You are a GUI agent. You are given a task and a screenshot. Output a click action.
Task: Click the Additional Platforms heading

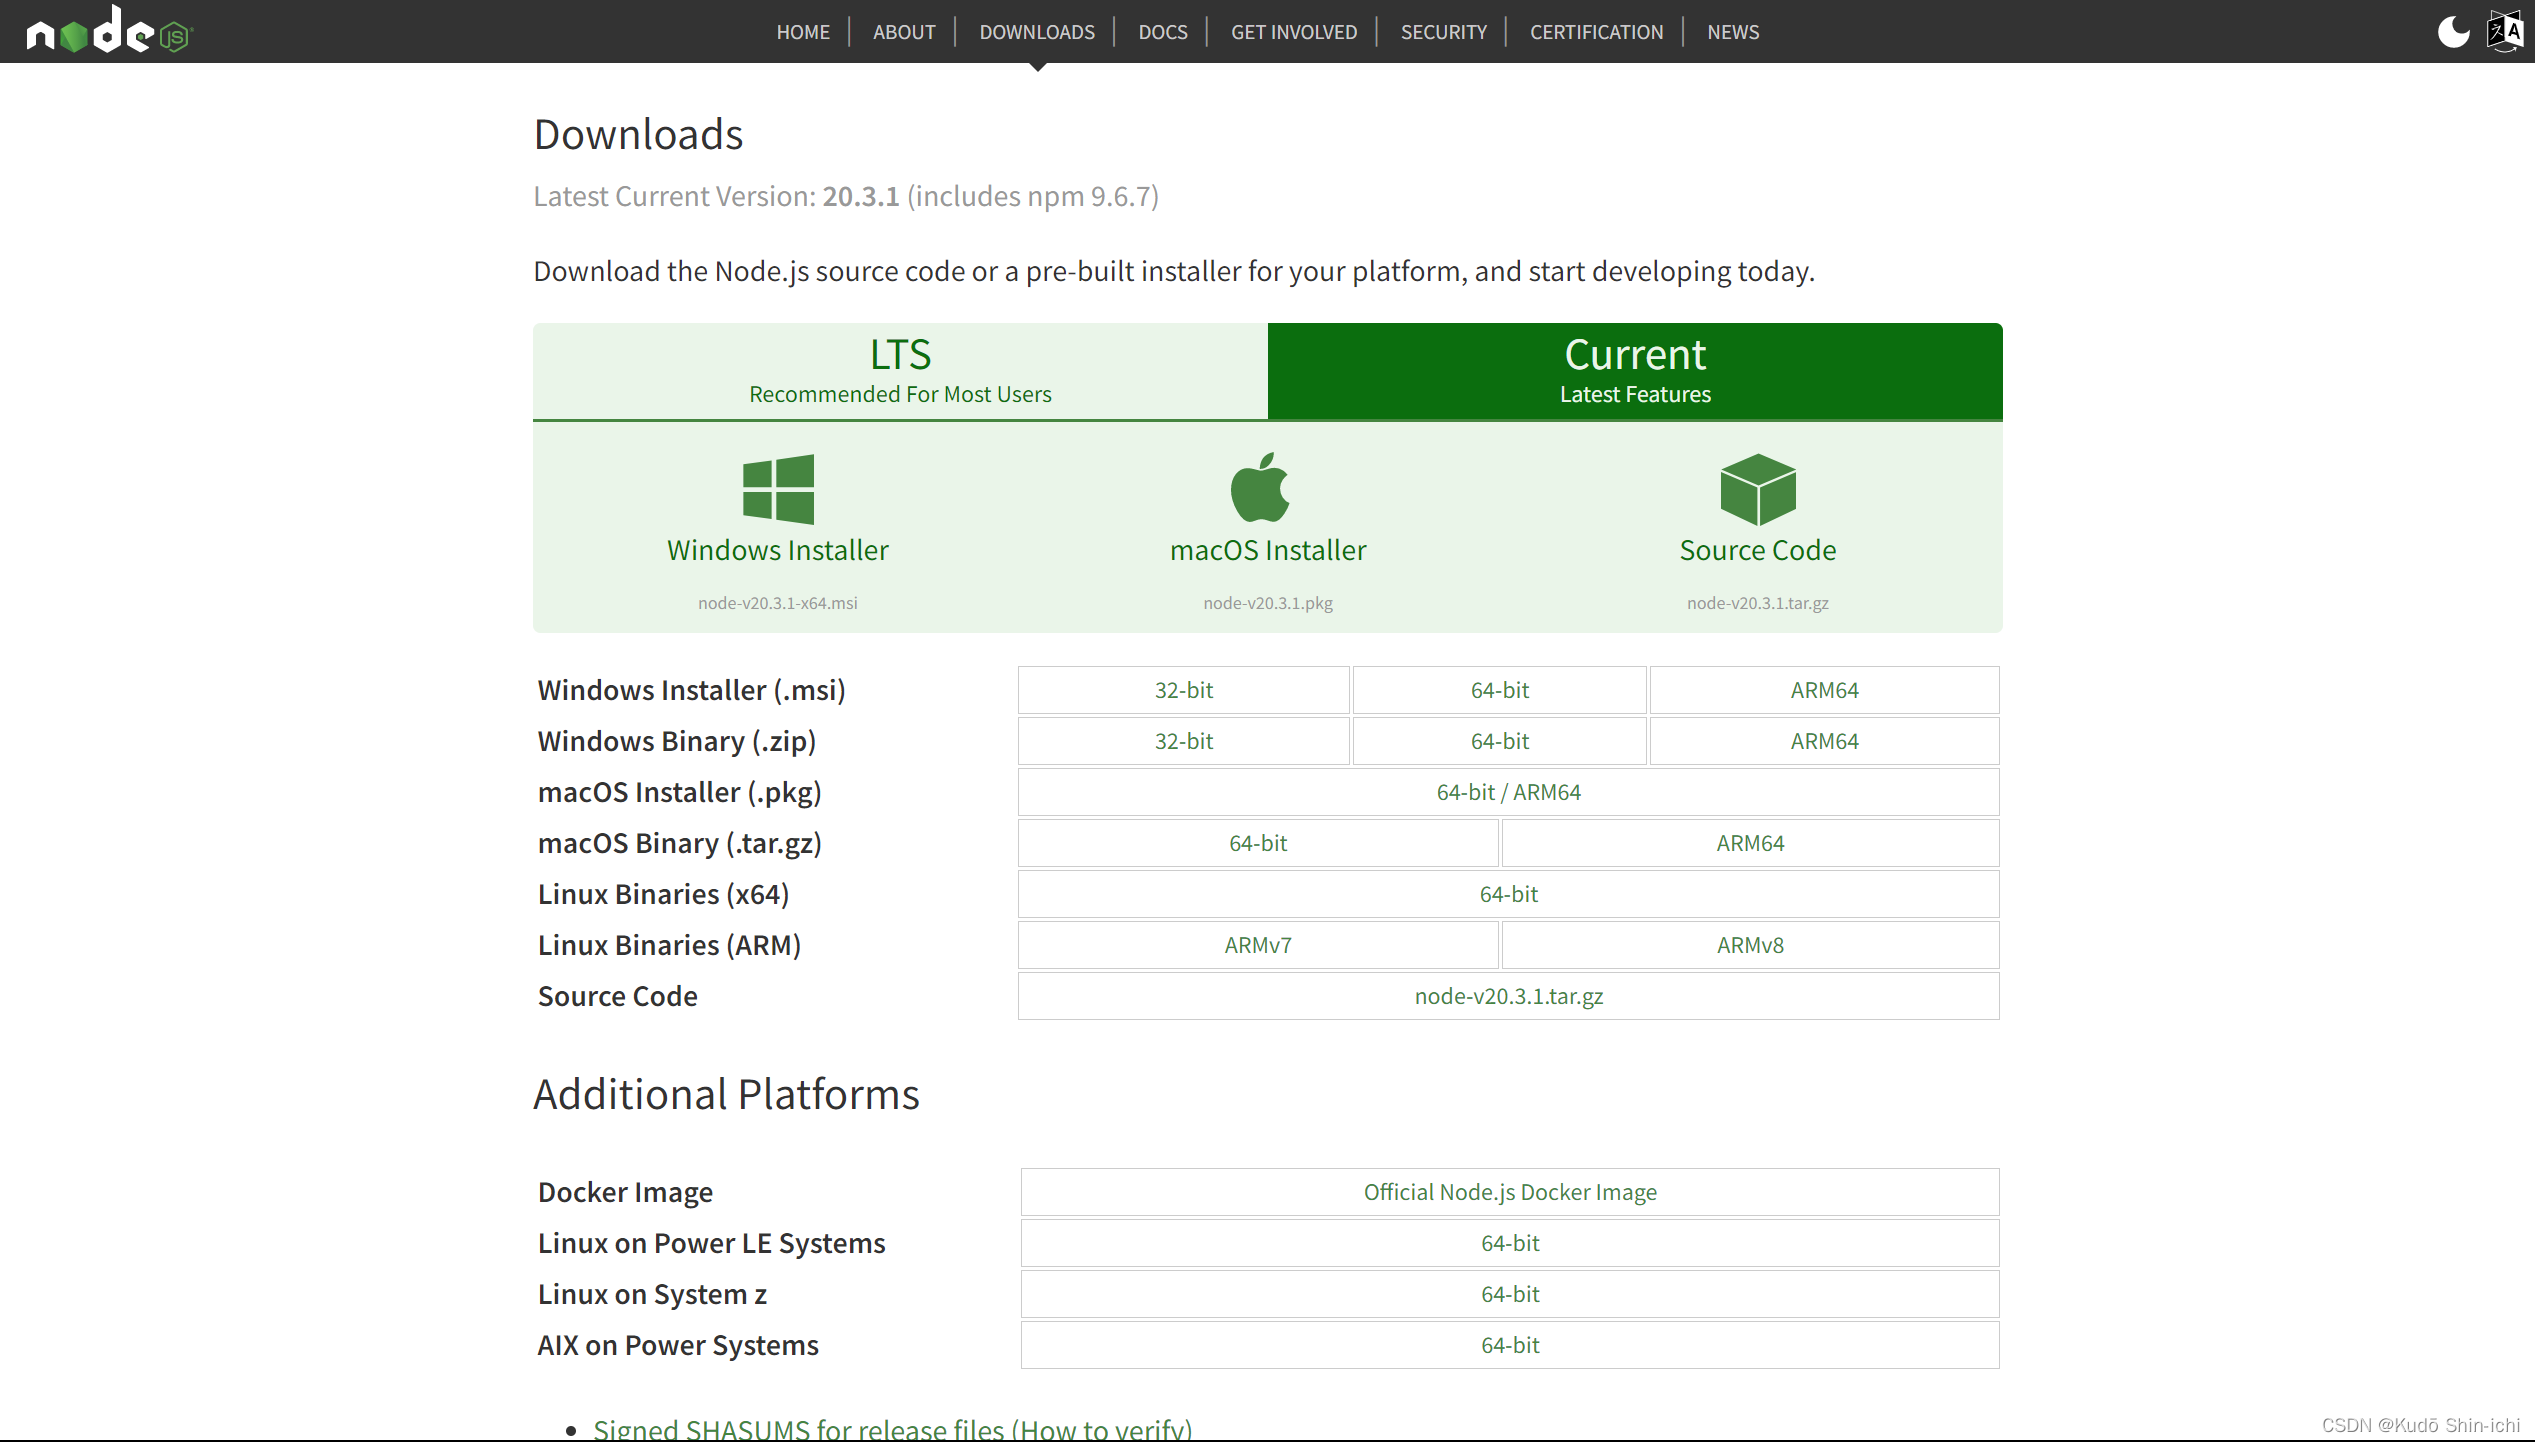(x=726, y=1094)
